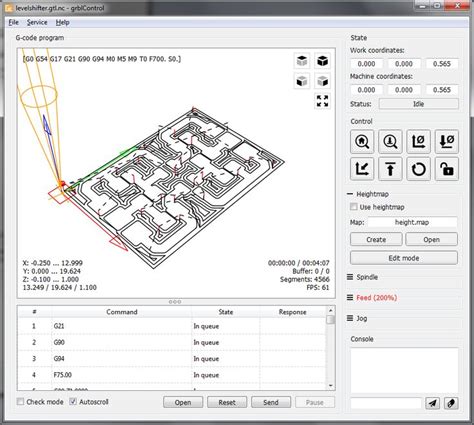Click the command table scrollbar down arrow

click(331, 386)
